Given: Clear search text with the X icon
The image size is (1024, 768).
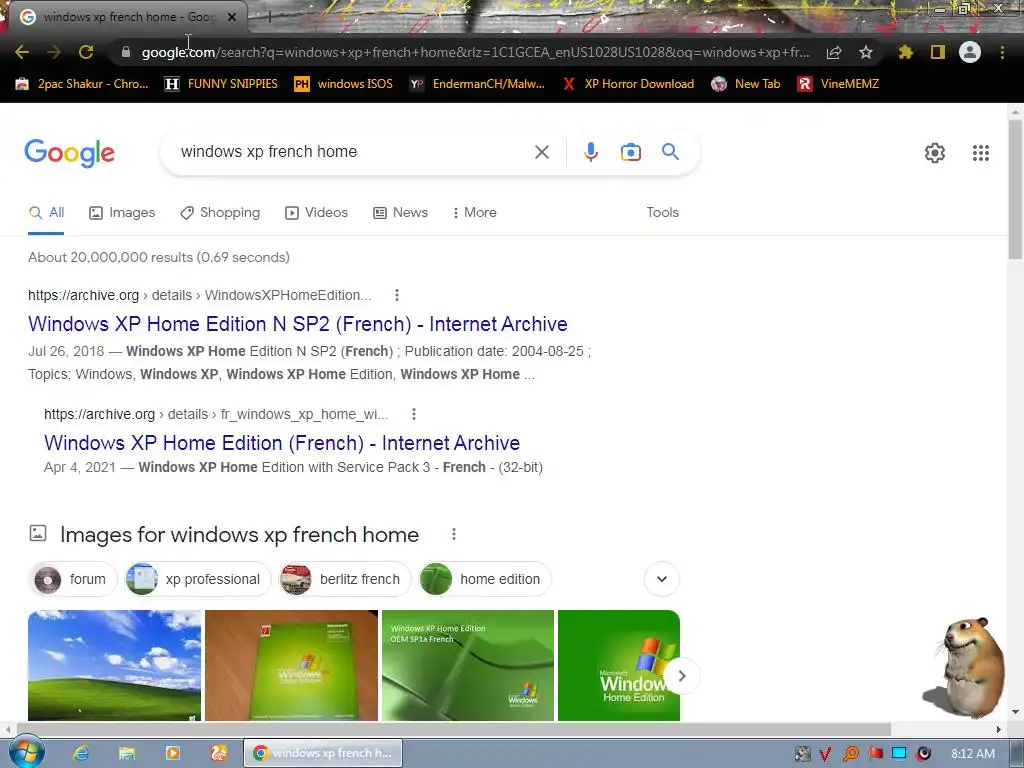Looking at the screenshot, I should tap(541, 152).
